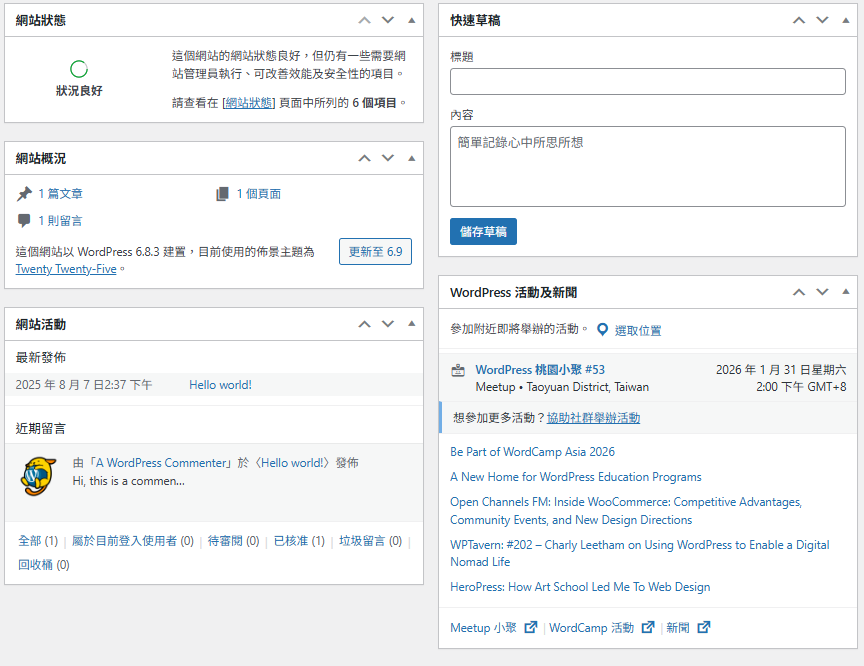Toggle the 網站概況 panel collapse triangle
This screenshot has width=864, height=666.
tap(412, 158)
